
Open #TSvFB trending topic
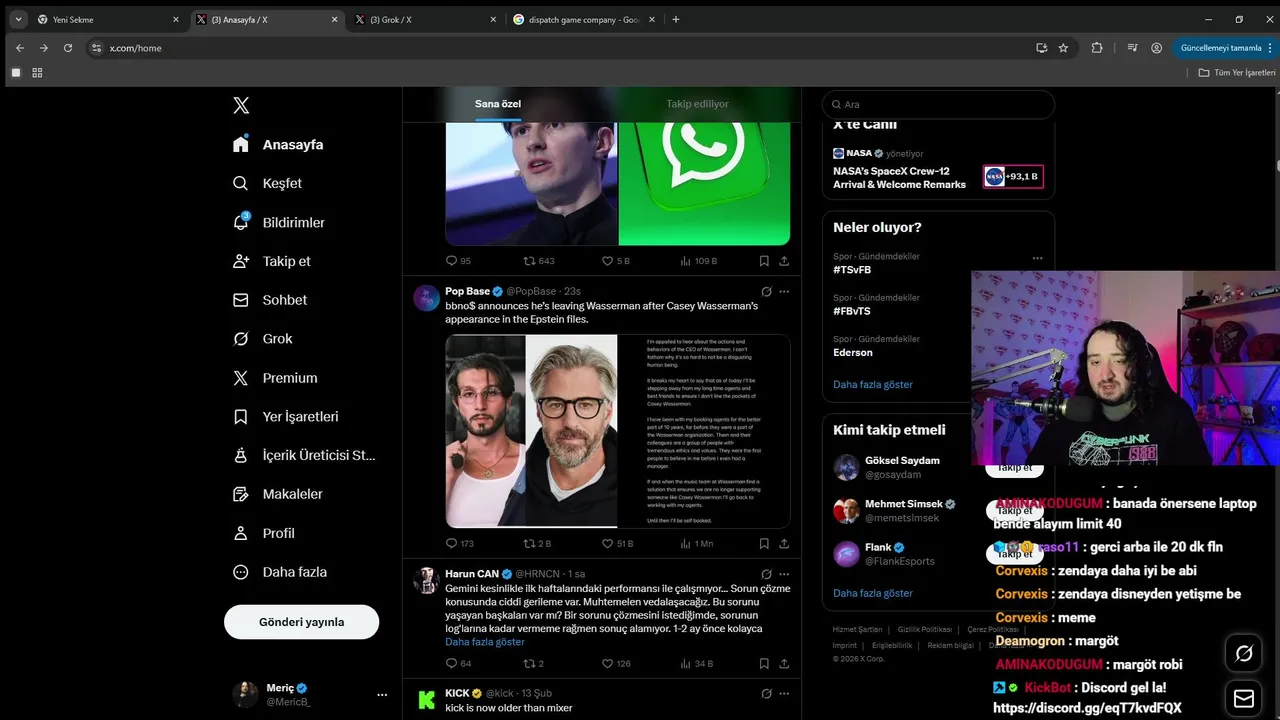click(x=852, y=270)
